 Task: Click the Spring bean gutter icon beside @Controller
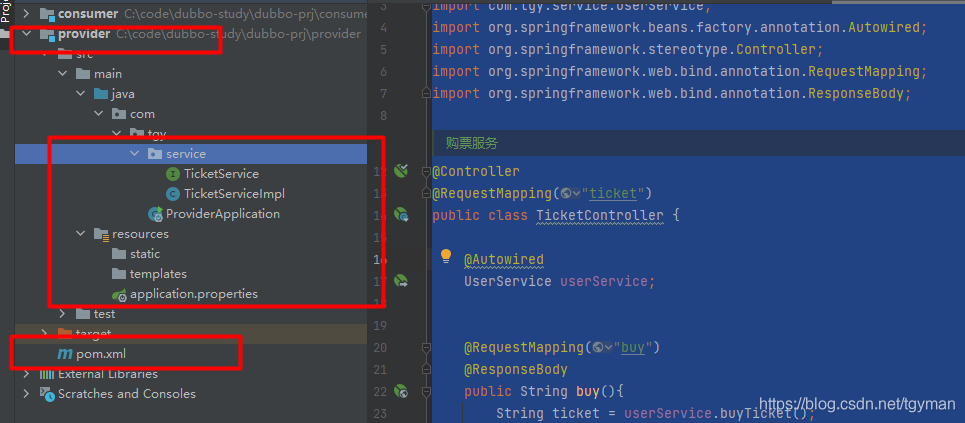coord(401,171)
